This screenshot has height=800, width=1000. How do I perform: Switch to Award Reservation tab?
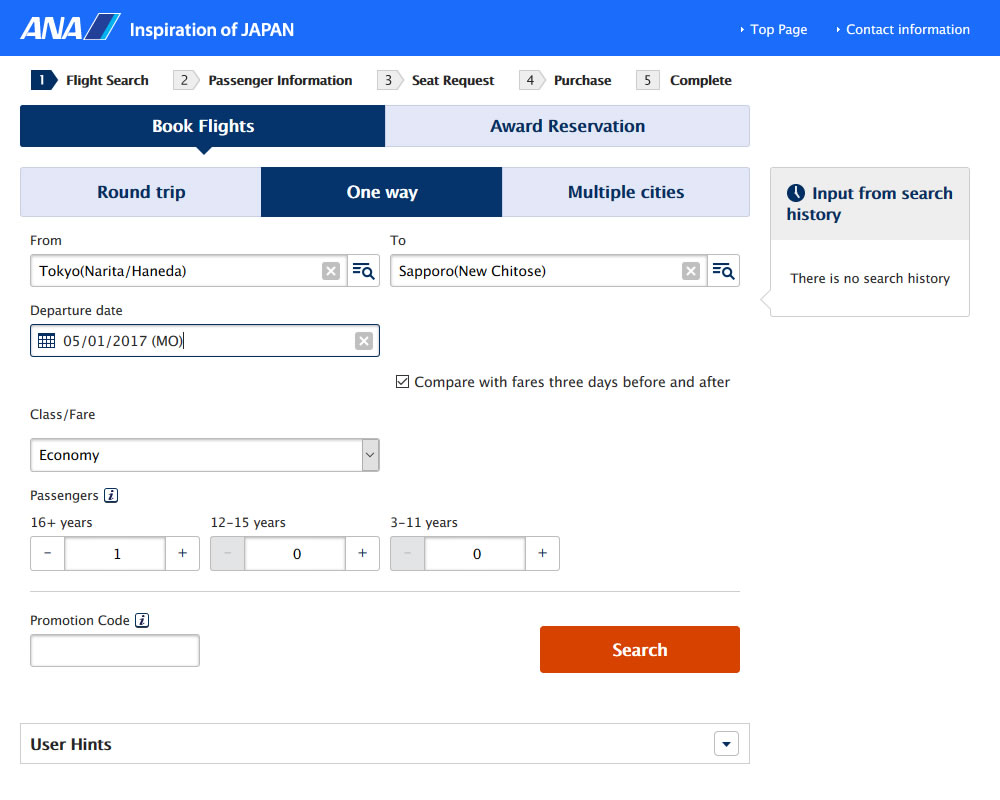567,126
